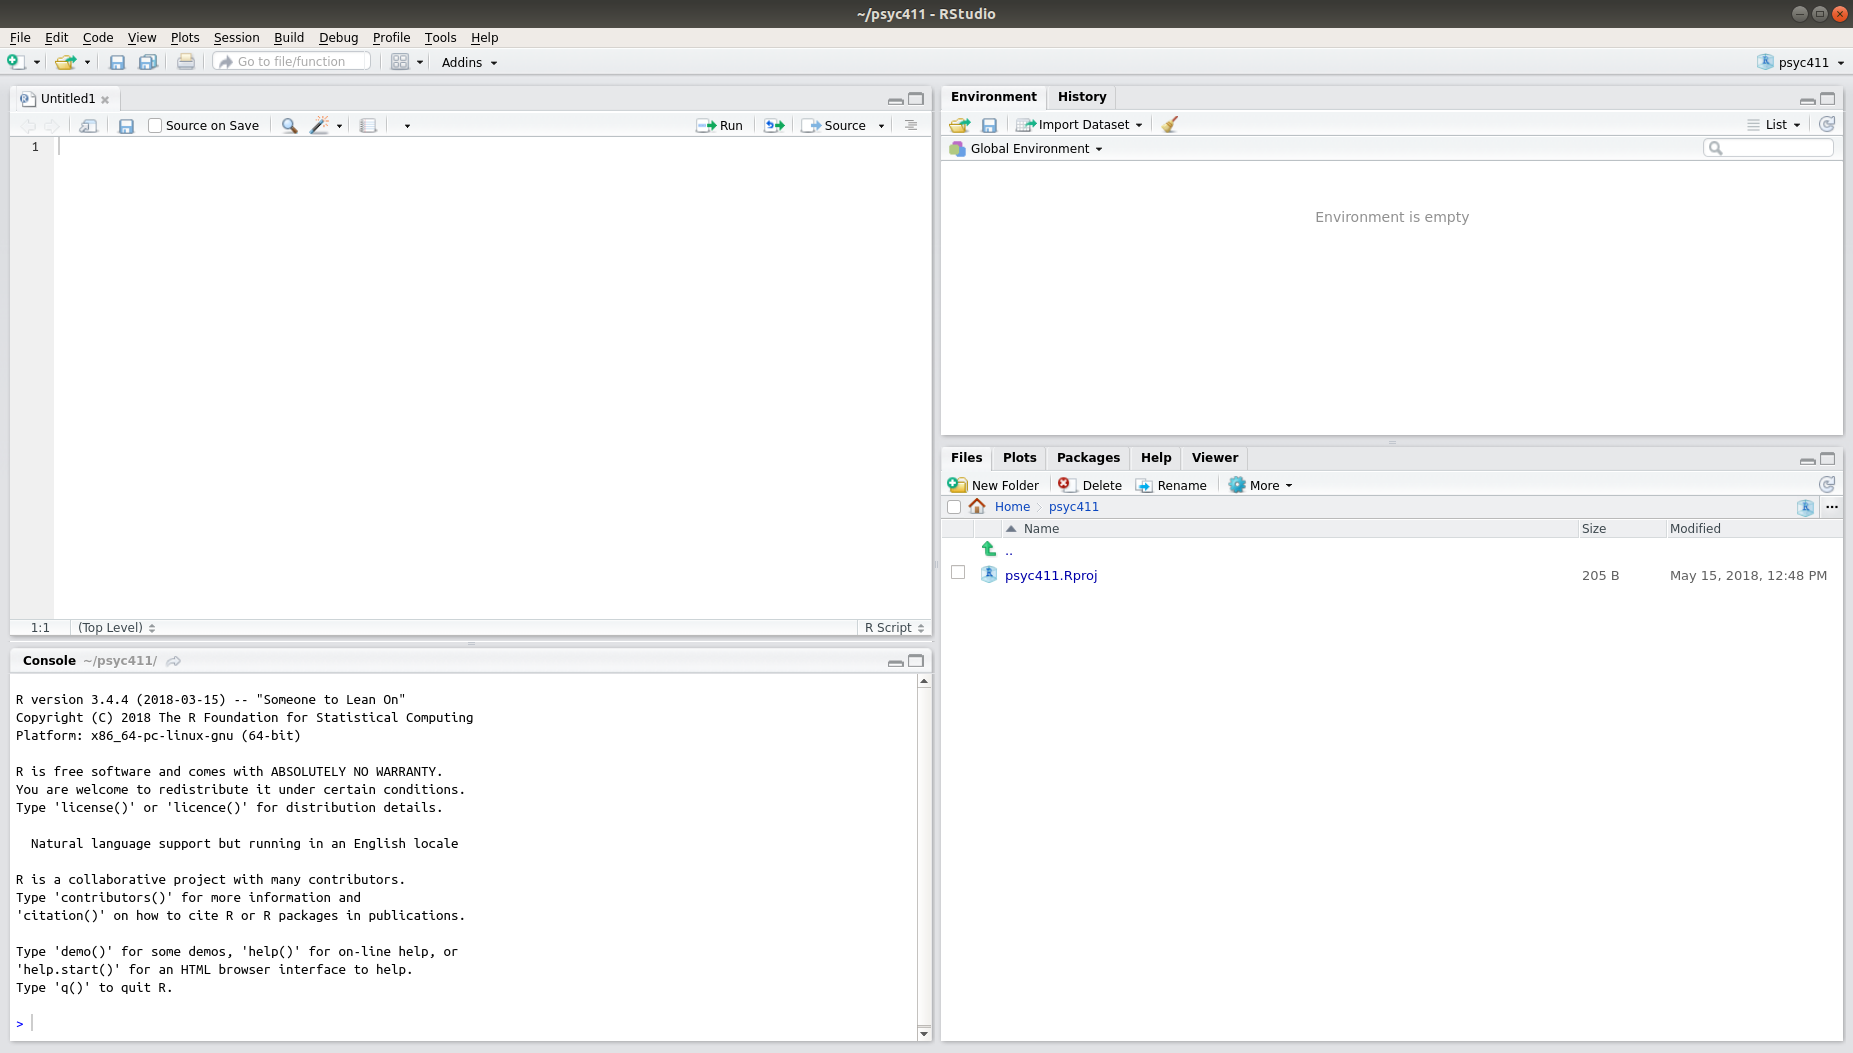
Task: Open the List view dropdown
Action: [x=1774, y=125]
